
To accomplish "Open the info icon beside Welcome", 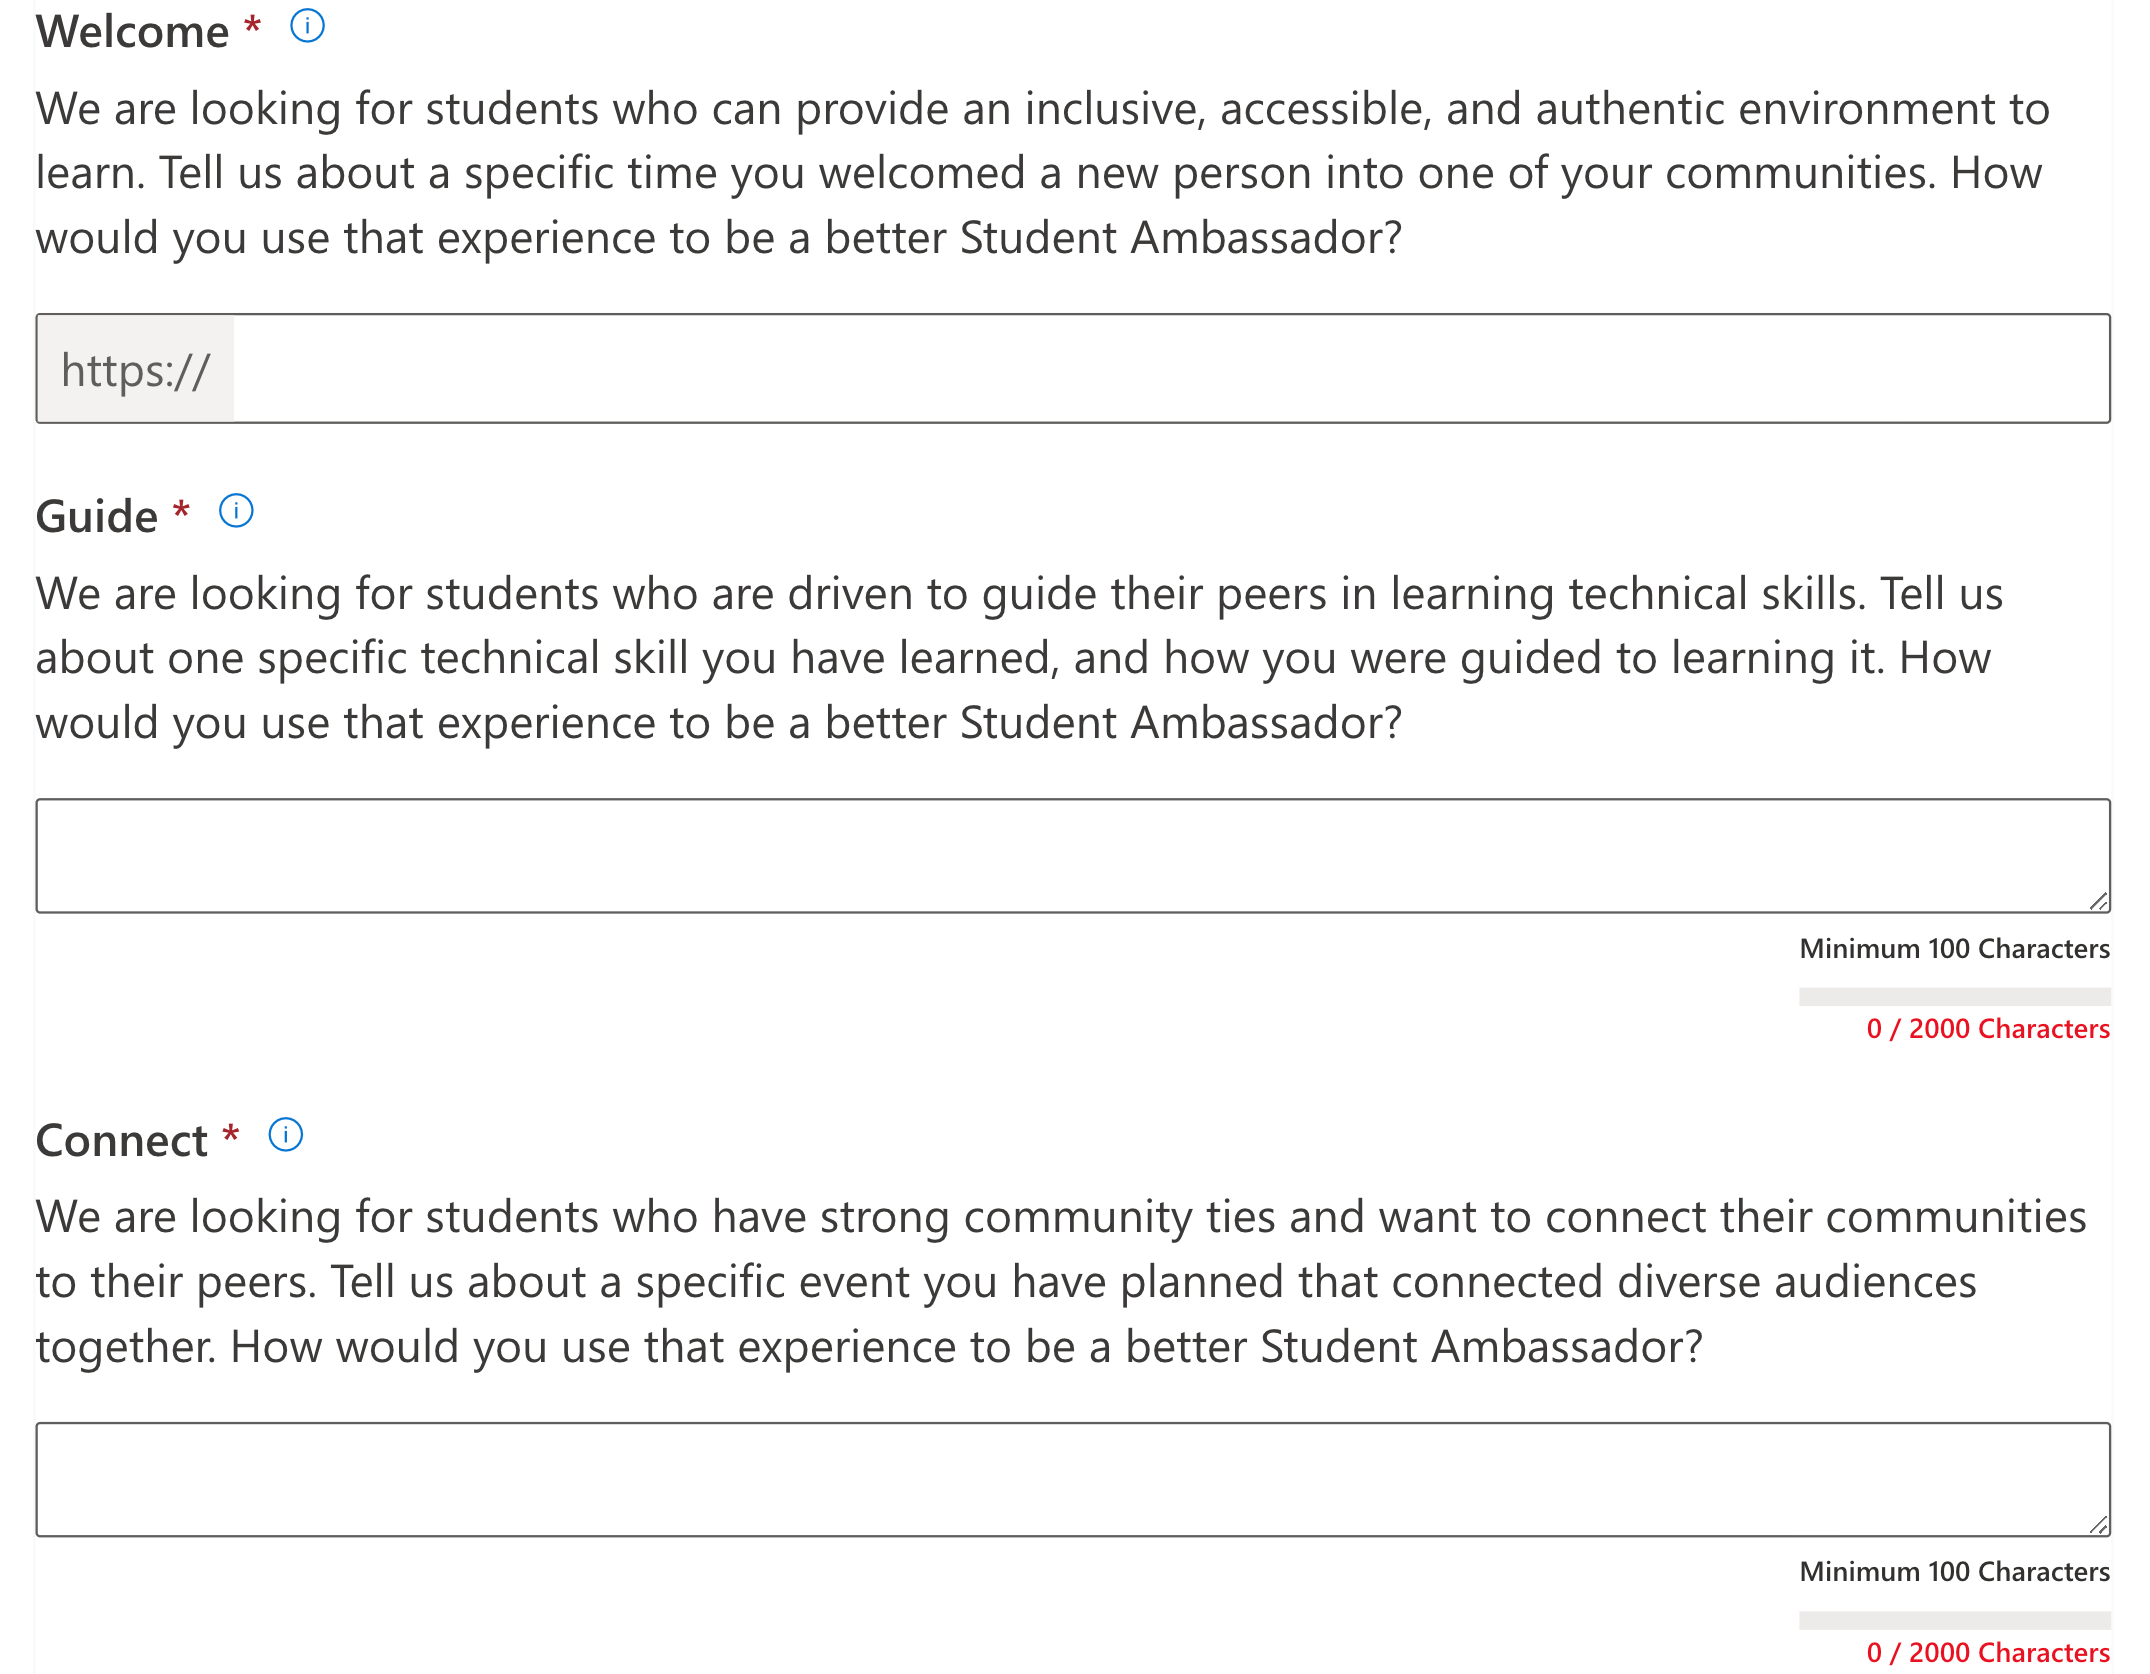I will [x=307, y=25].
